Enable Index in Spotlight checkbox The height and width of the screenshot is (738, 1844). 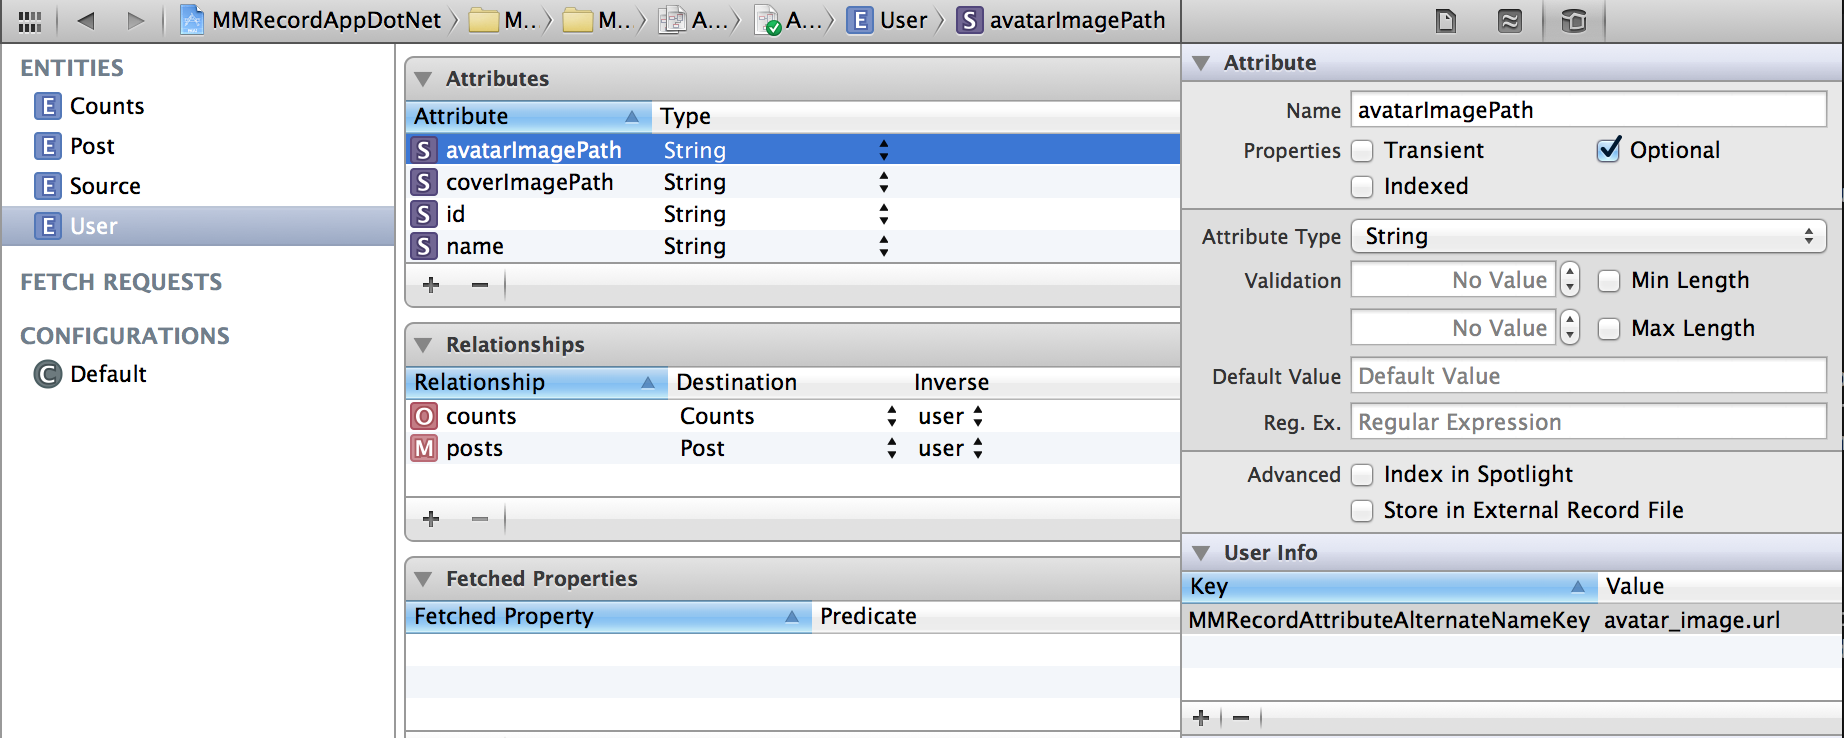coord(1362,475)
